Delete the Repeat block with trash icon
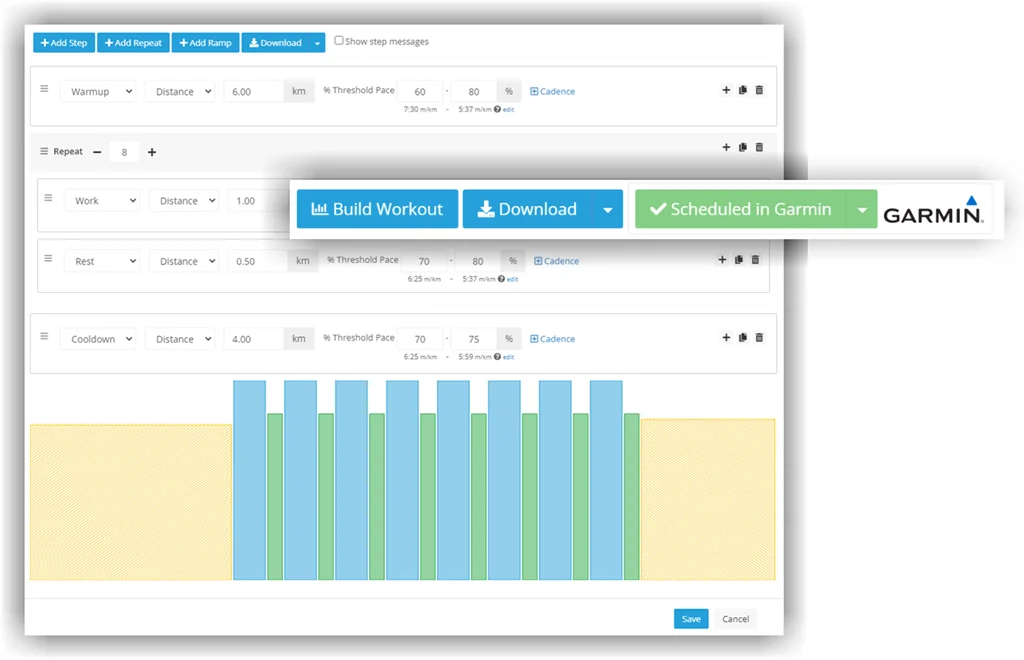 coord(759,147)
